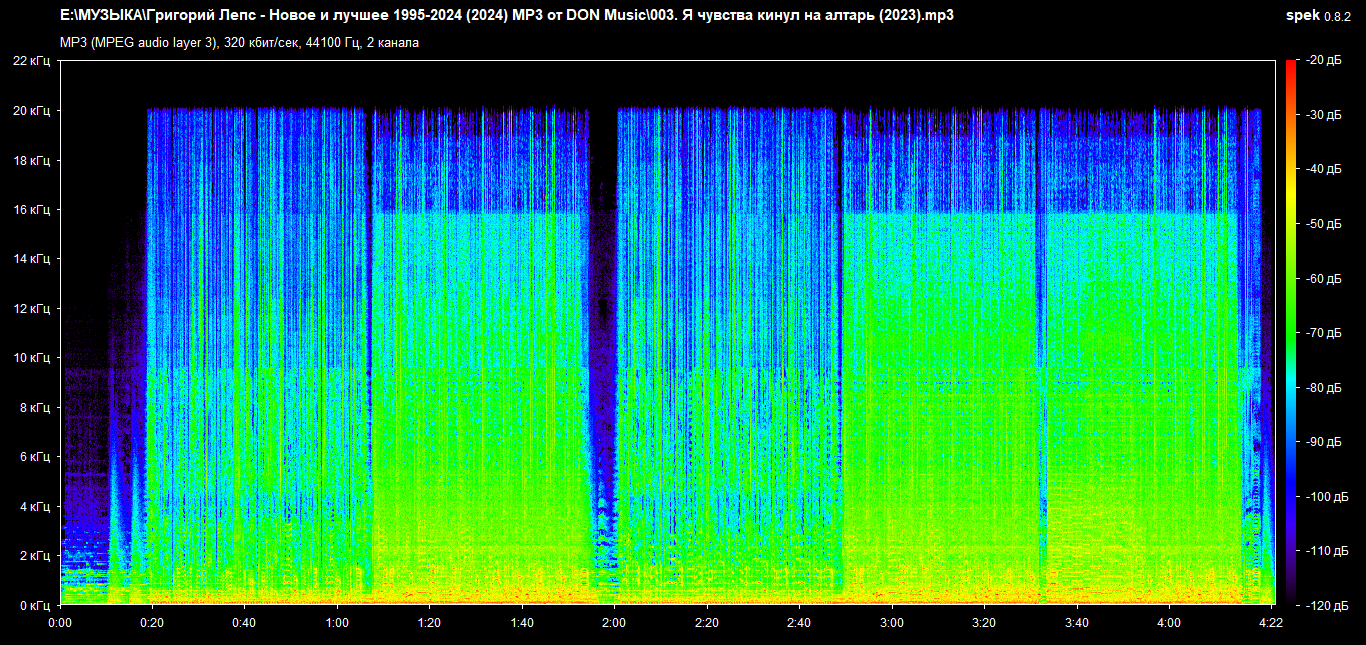Click the dark quiet gap near 2:00 in spectrogram

click(x=602, y=300)
